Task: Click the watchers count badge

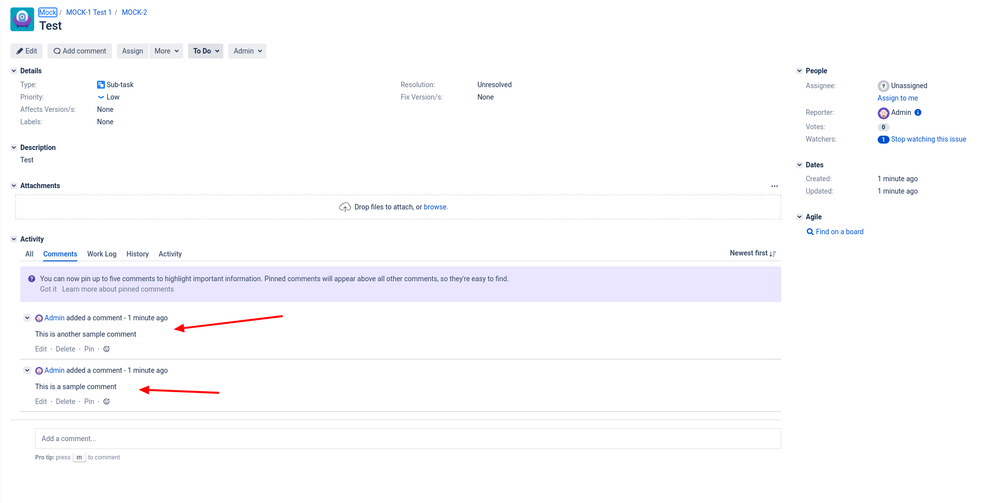Action: [x=883, y=139]
